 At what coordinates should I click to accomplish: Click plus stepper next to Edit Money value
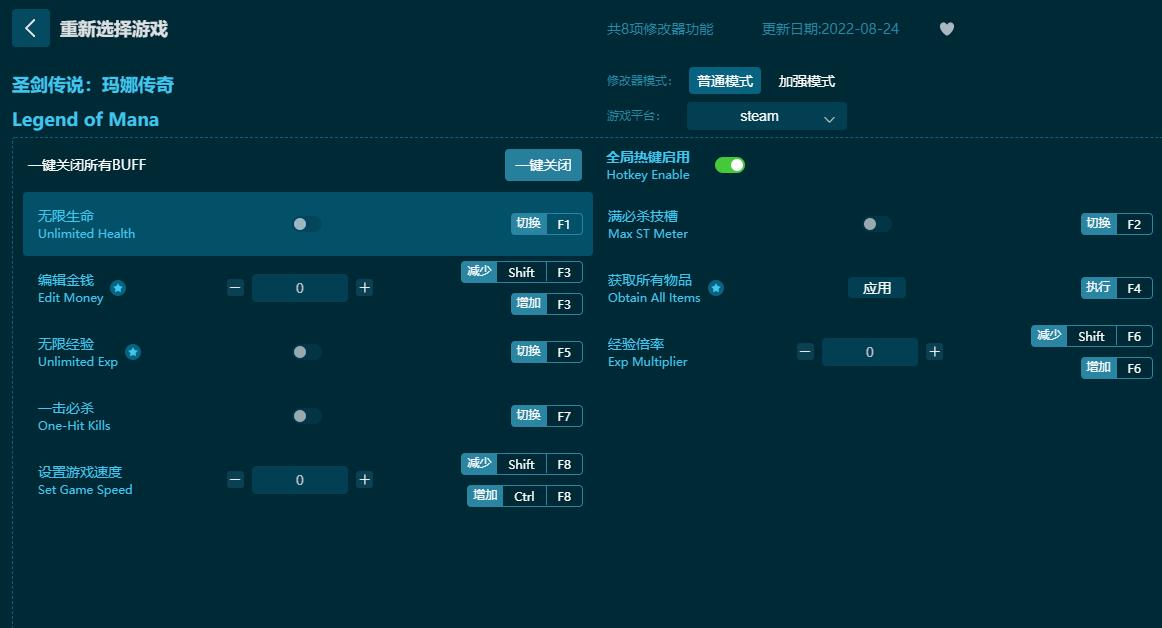coord(364,288)
